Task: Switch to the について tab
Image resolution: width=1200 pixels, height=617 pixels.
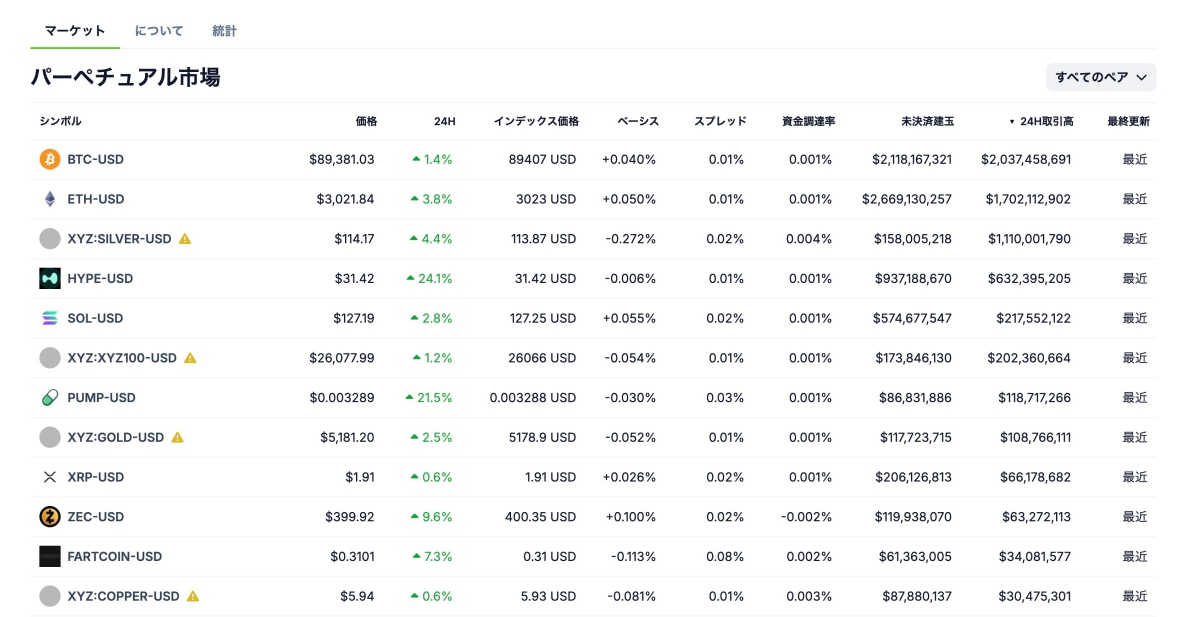Action: pyautogui.click(x=159, y=31)
